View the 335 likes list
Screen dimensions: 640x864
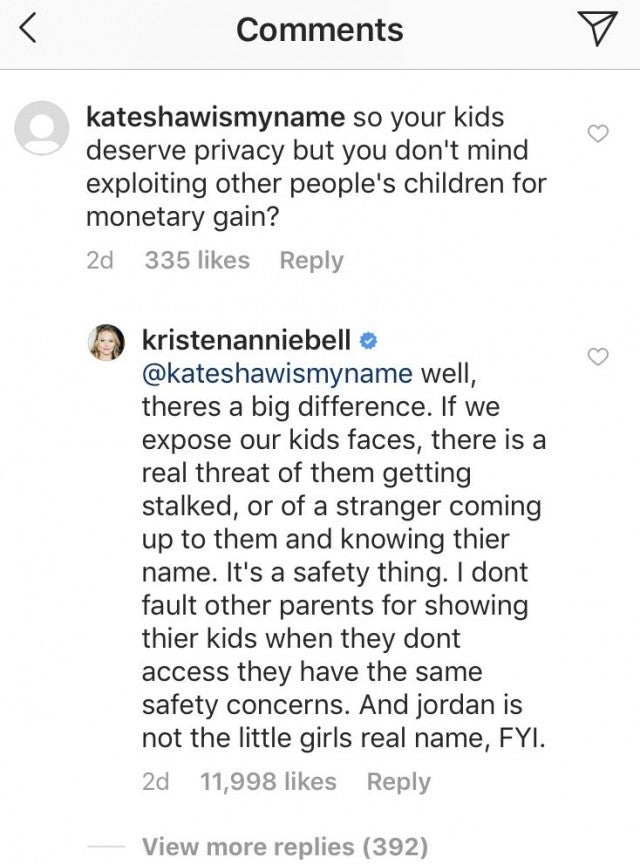pos(197,260)
